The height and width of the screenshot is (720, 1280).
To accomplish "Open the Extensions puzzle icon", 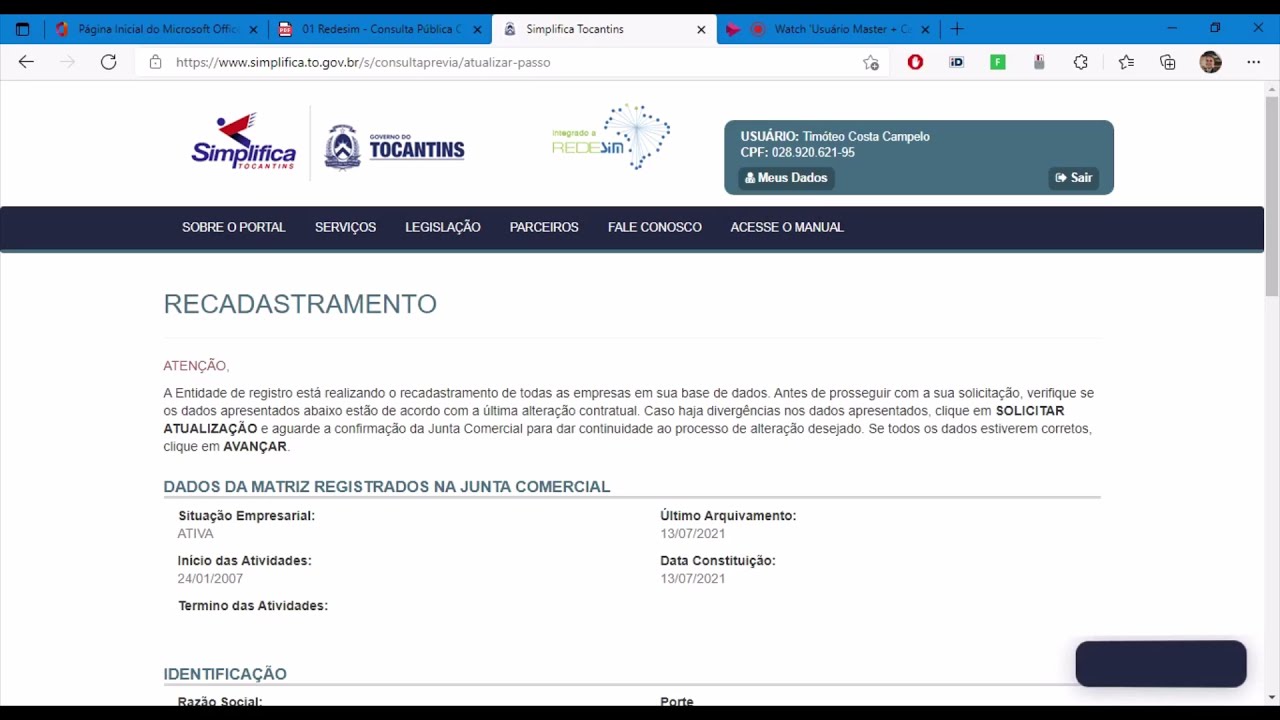I will click(1081, 62).
